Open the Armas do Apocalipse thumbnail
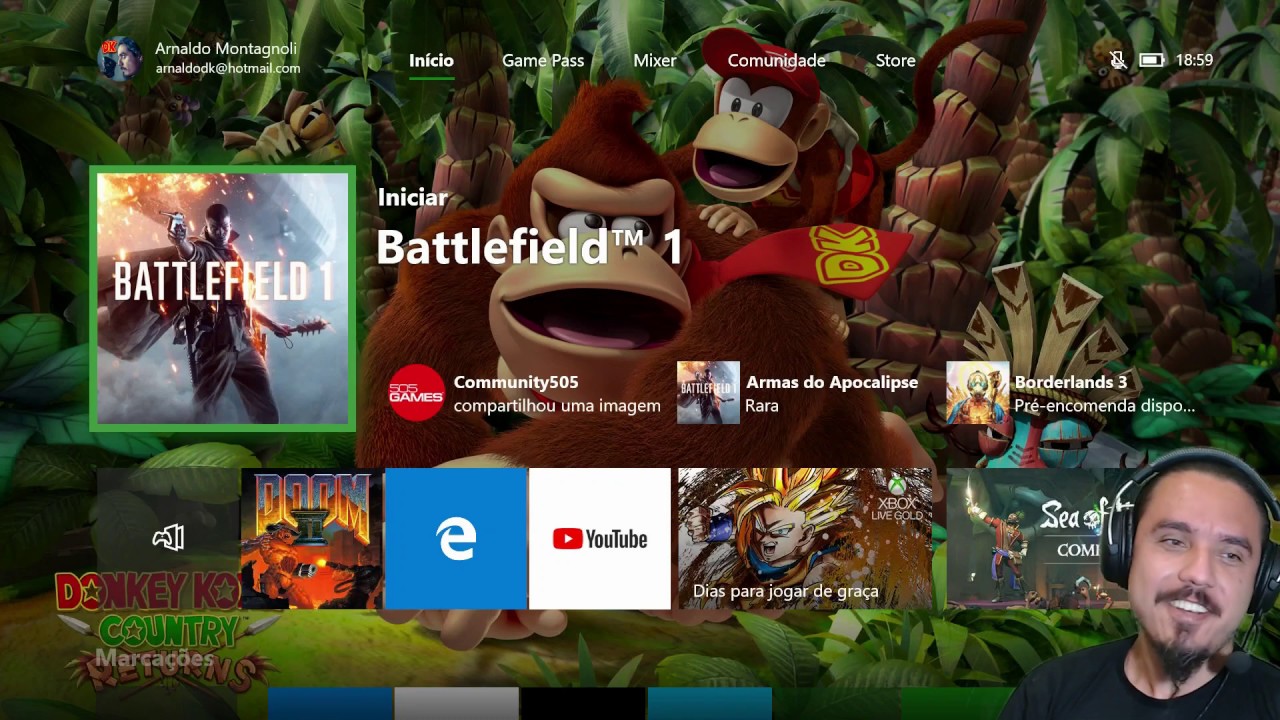1280x720 pixels. click(x=708, y=392)
